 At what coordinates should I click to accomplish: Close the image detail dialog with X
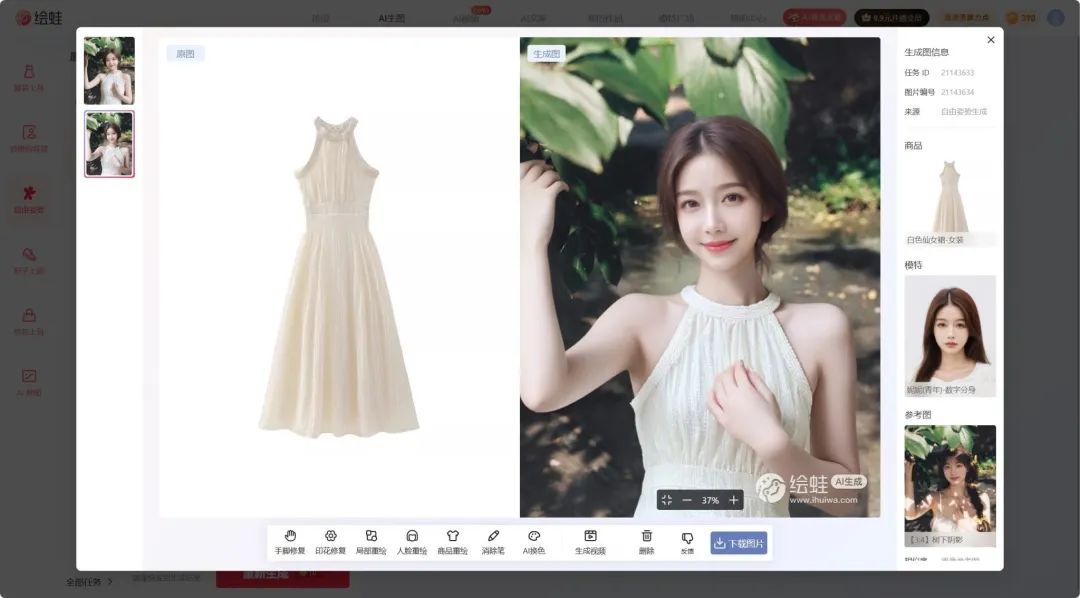[990, 40]
